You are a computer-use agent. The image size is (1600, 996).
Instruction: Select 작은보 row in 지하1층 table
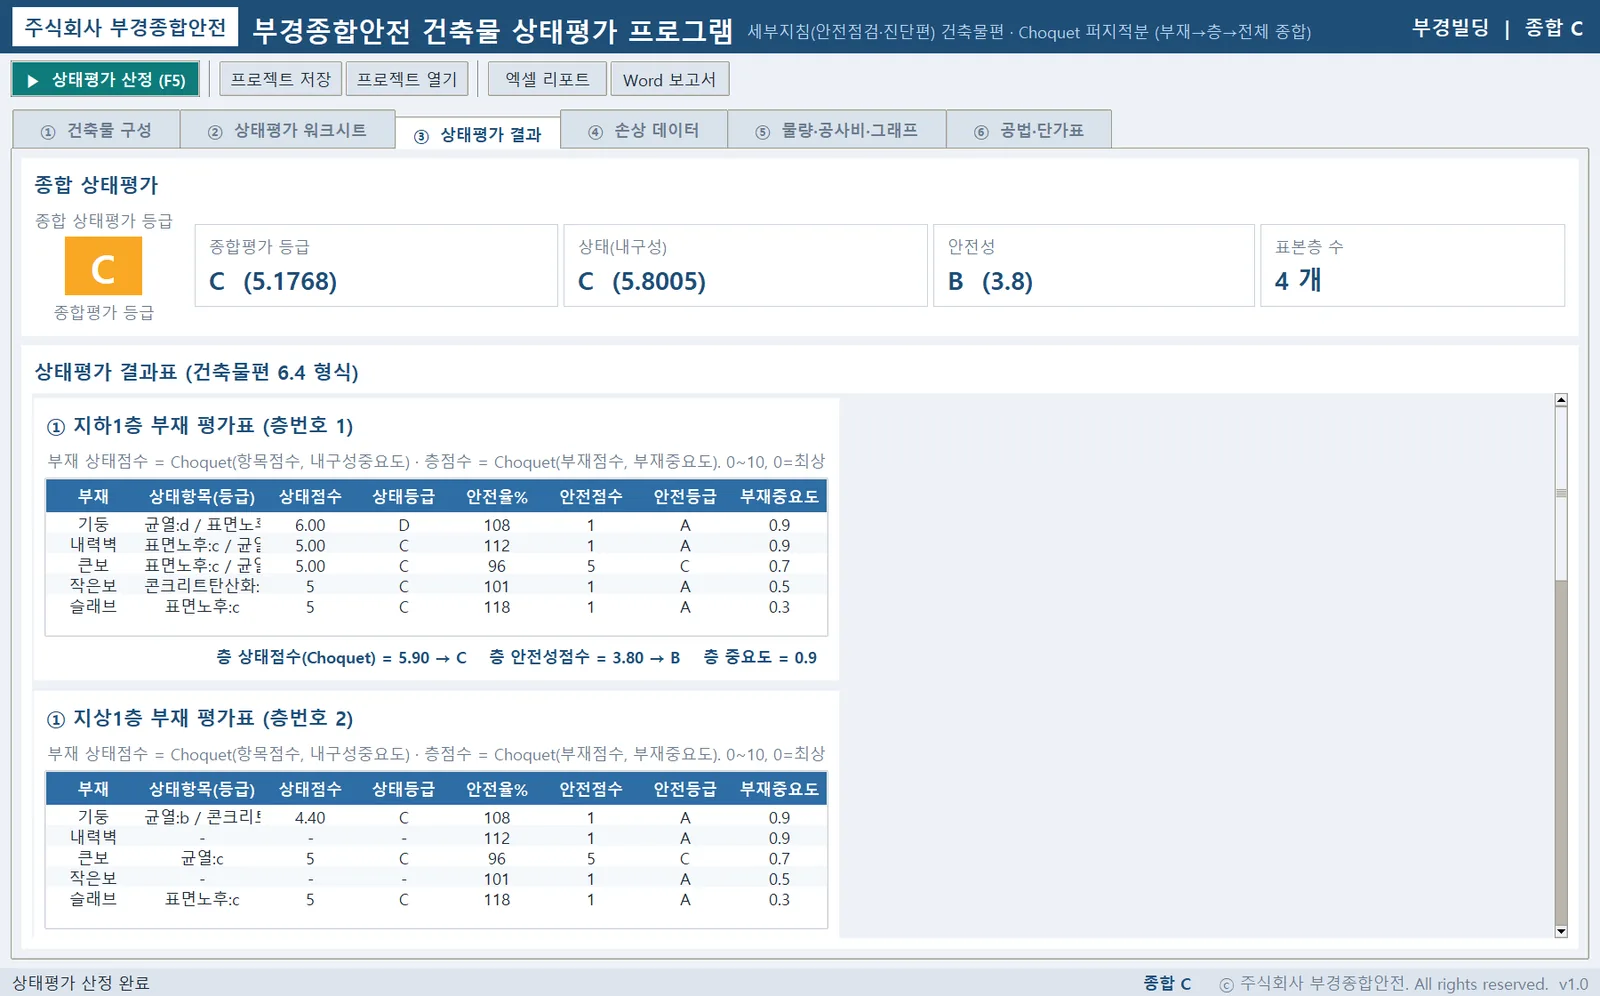(436, 586)
